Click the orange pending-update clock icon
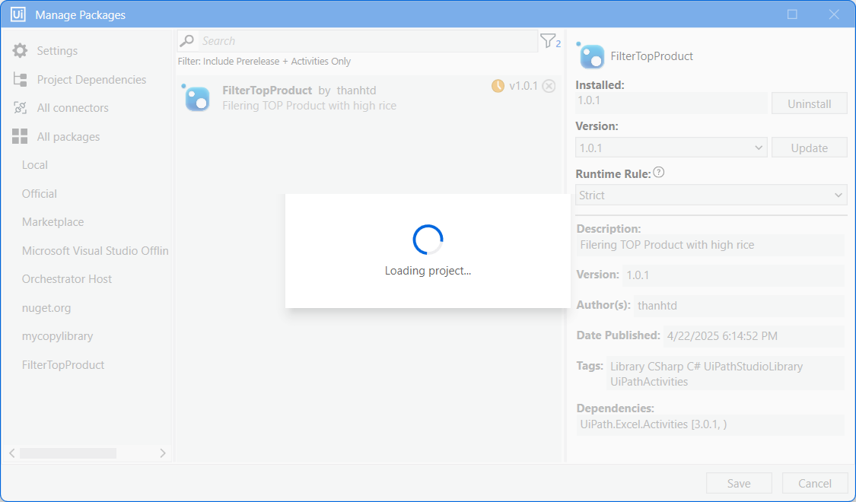This screenshot has width=856, height=502. [497, 86]
